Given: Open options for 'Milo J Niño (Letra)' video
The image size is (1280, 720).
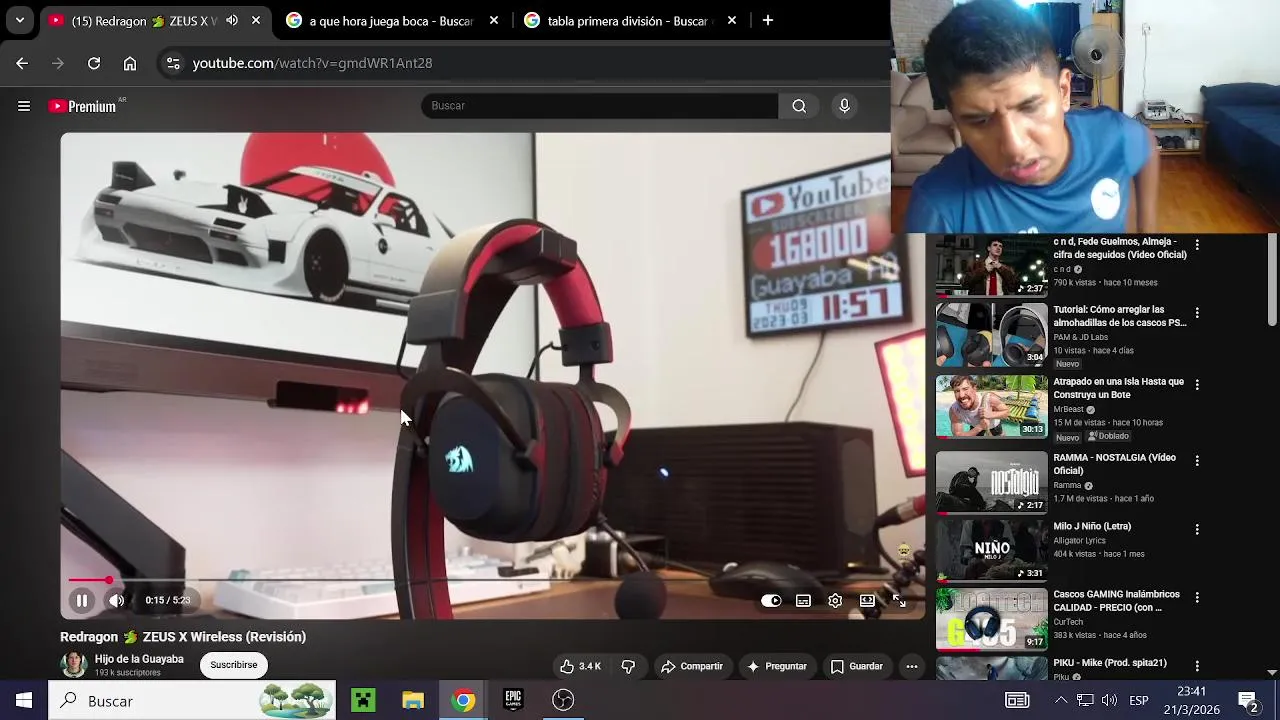Looking at the screenshot, I should point(1197,528).
